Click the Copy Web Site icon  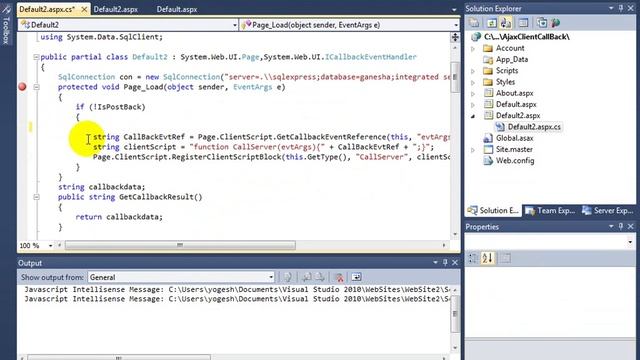pos(542,23)
